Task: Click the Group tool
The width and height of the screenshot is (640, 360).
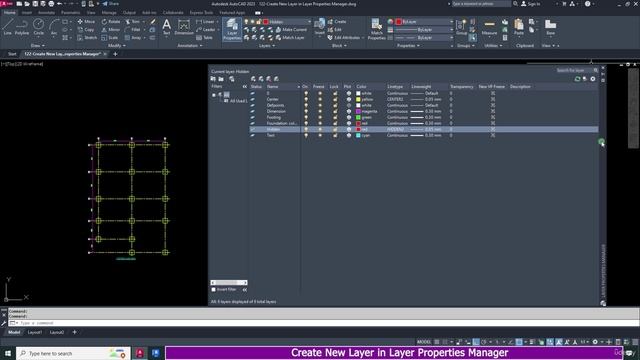Action: pyautogui.click(x=461, y=27)
